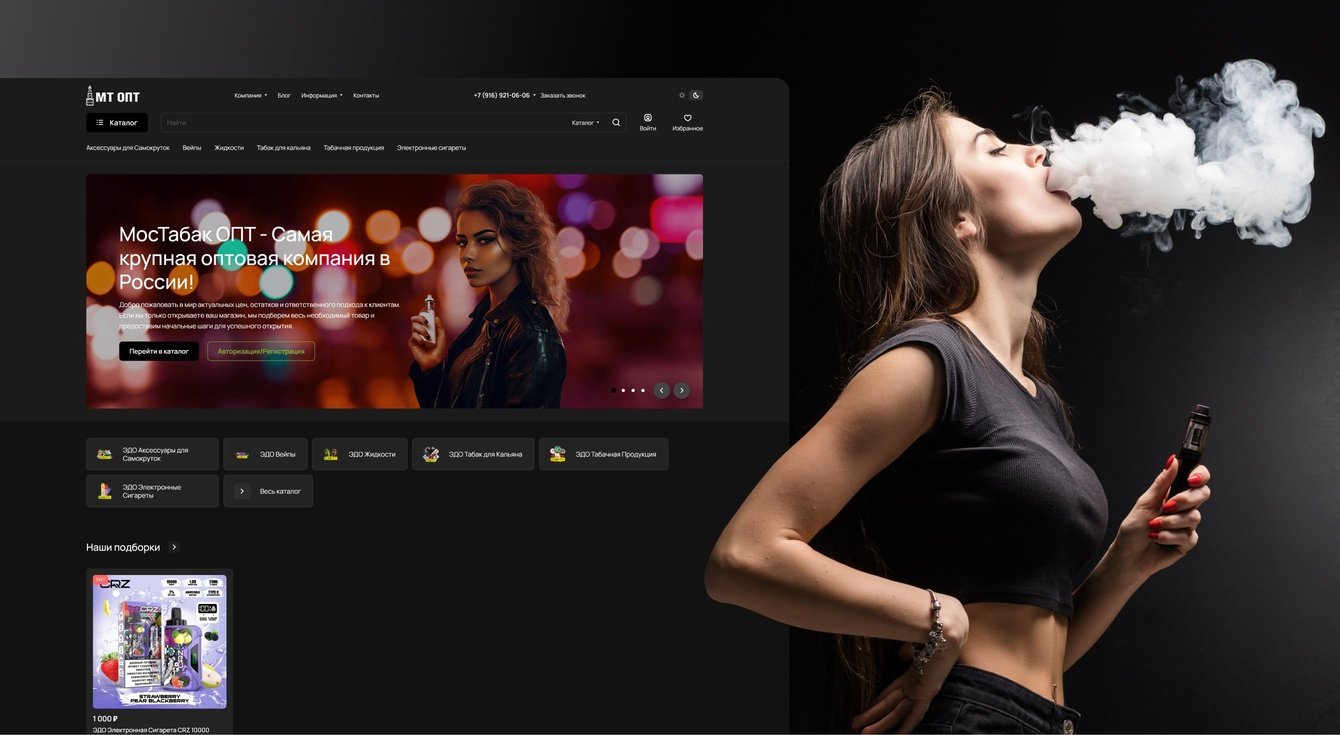Click ЭДО Табачная Продукция category icon
The height and width of the screenshot is (735, 1340).
tap(557, 454)
